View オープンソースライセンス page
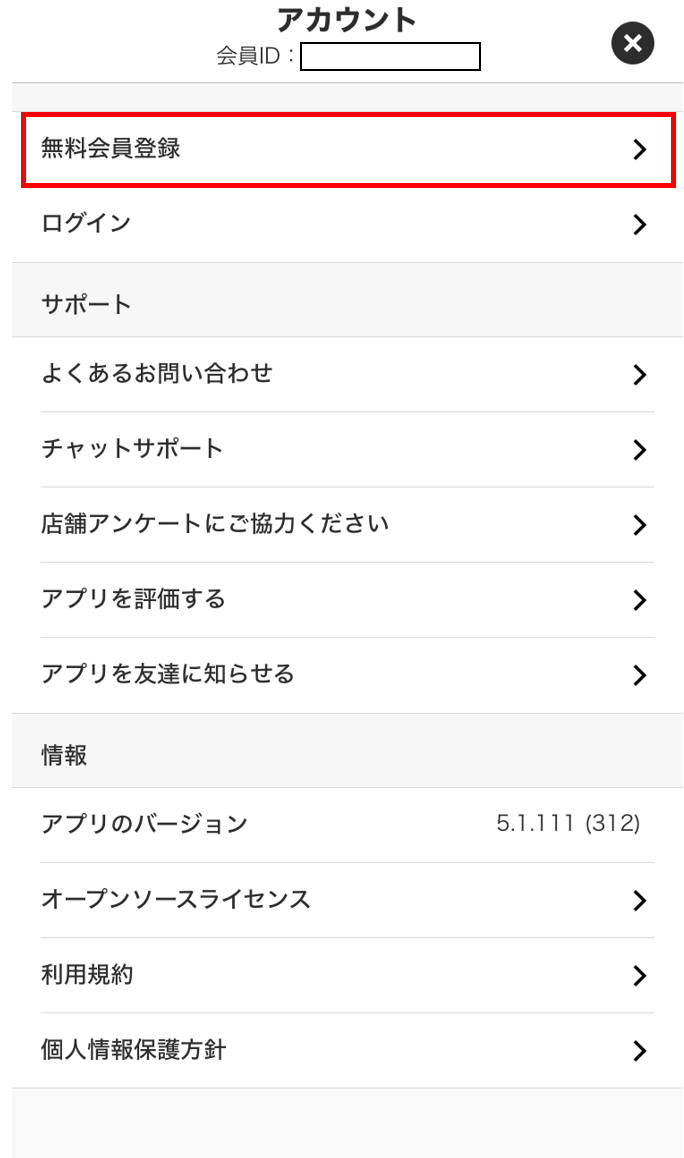The width and height of the screenshot is (684, 1158). 176,899
